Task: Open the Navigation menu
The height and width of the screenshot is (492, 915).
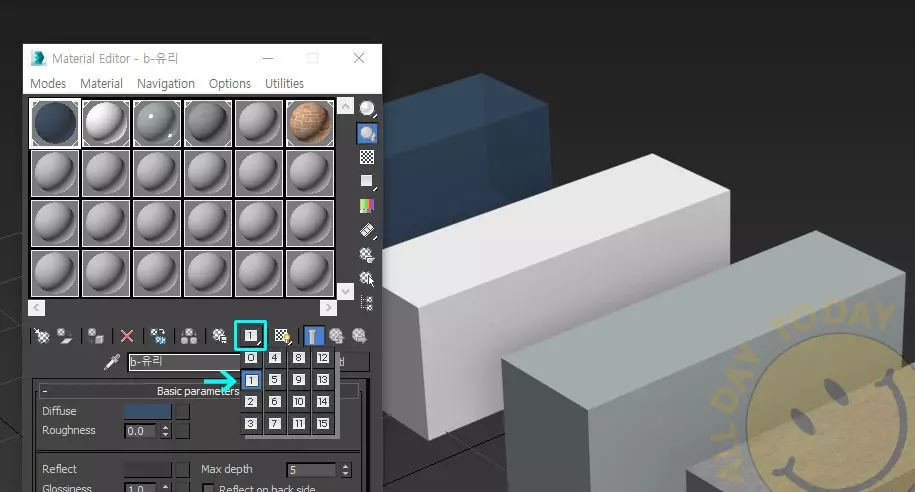Action: (x=166, y=83)
